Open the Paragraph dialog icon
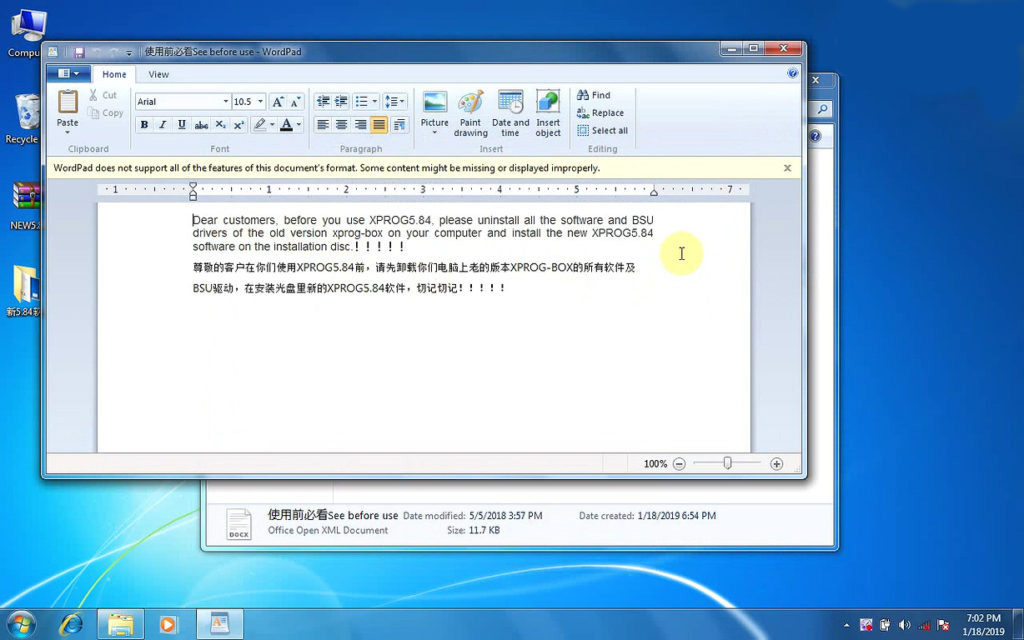The image size is (1024, 640). click(400, 125)
